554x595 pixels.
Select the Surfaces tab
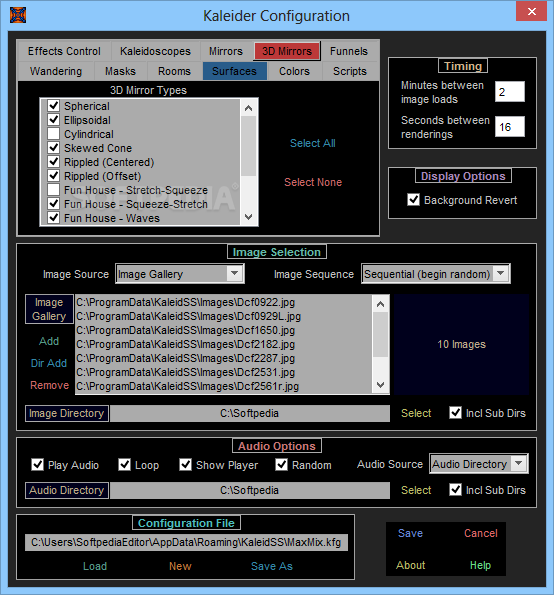(x=235, y=71)
